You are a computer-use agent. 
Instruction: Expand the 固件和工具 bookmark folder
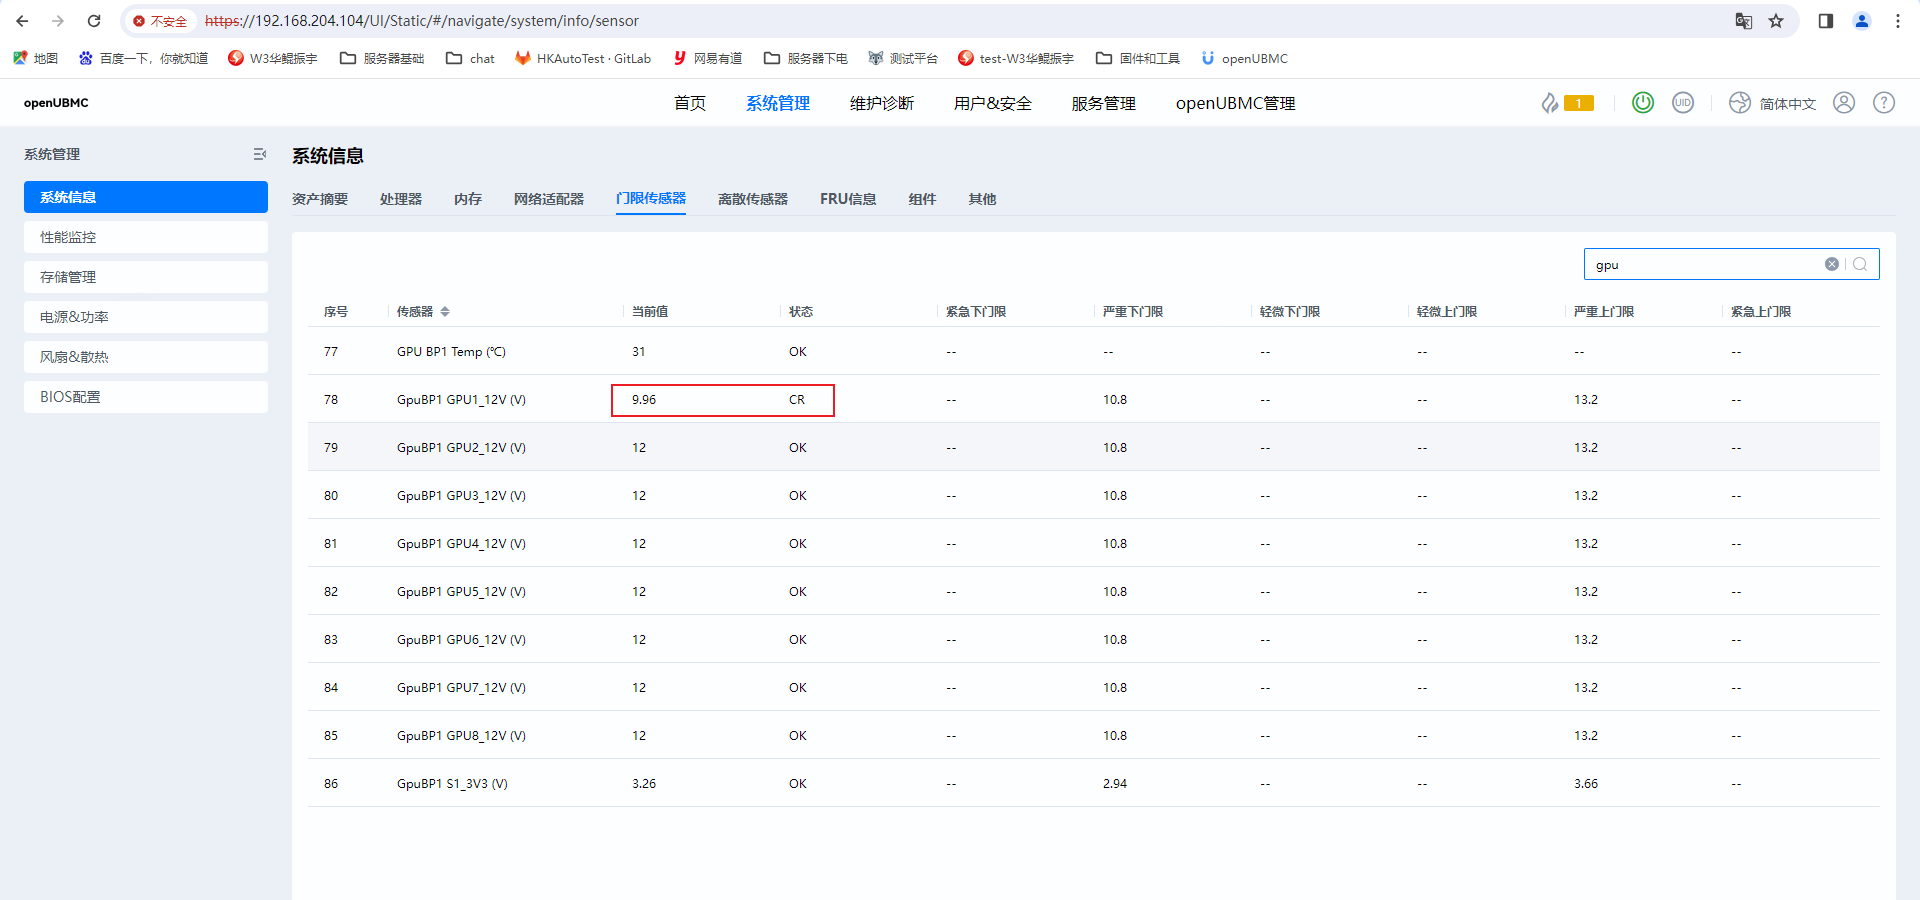(1138, 58)
